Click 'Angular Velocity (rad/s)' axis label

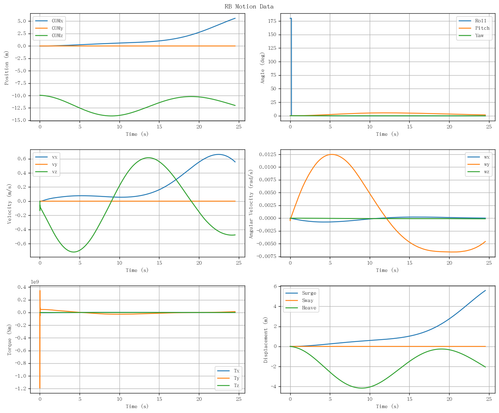pyautogui.click(x=251, y=204)
